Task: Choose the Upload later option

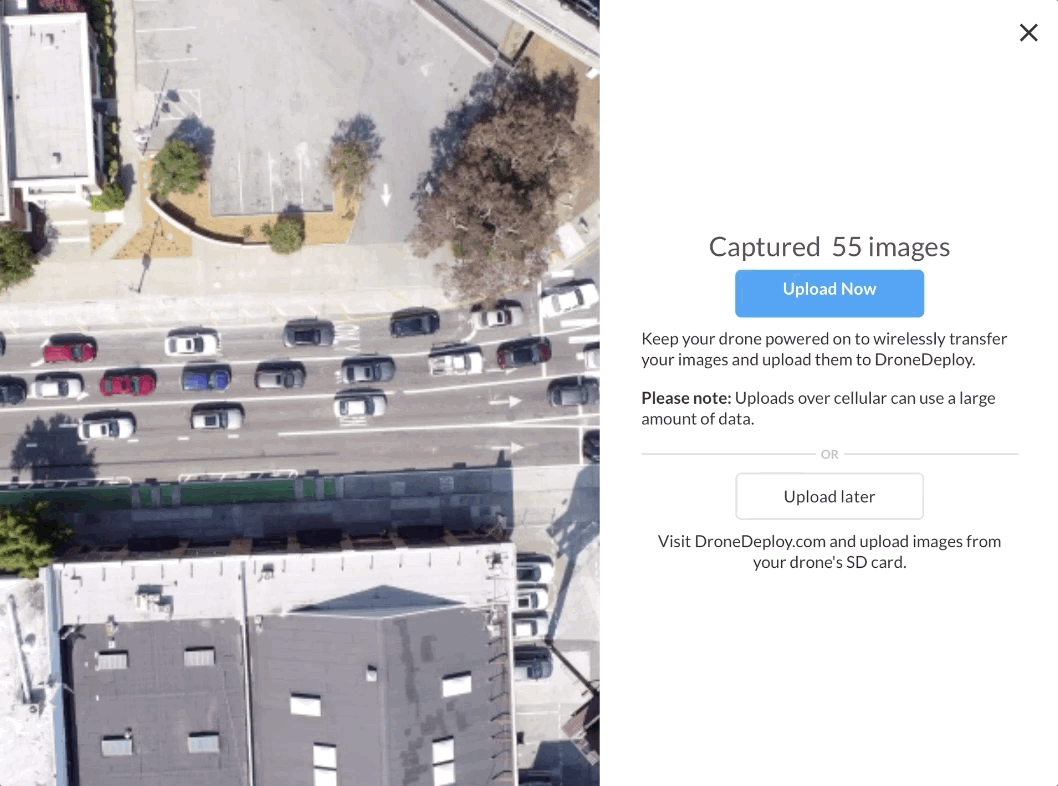Action: tap(829, 497)
